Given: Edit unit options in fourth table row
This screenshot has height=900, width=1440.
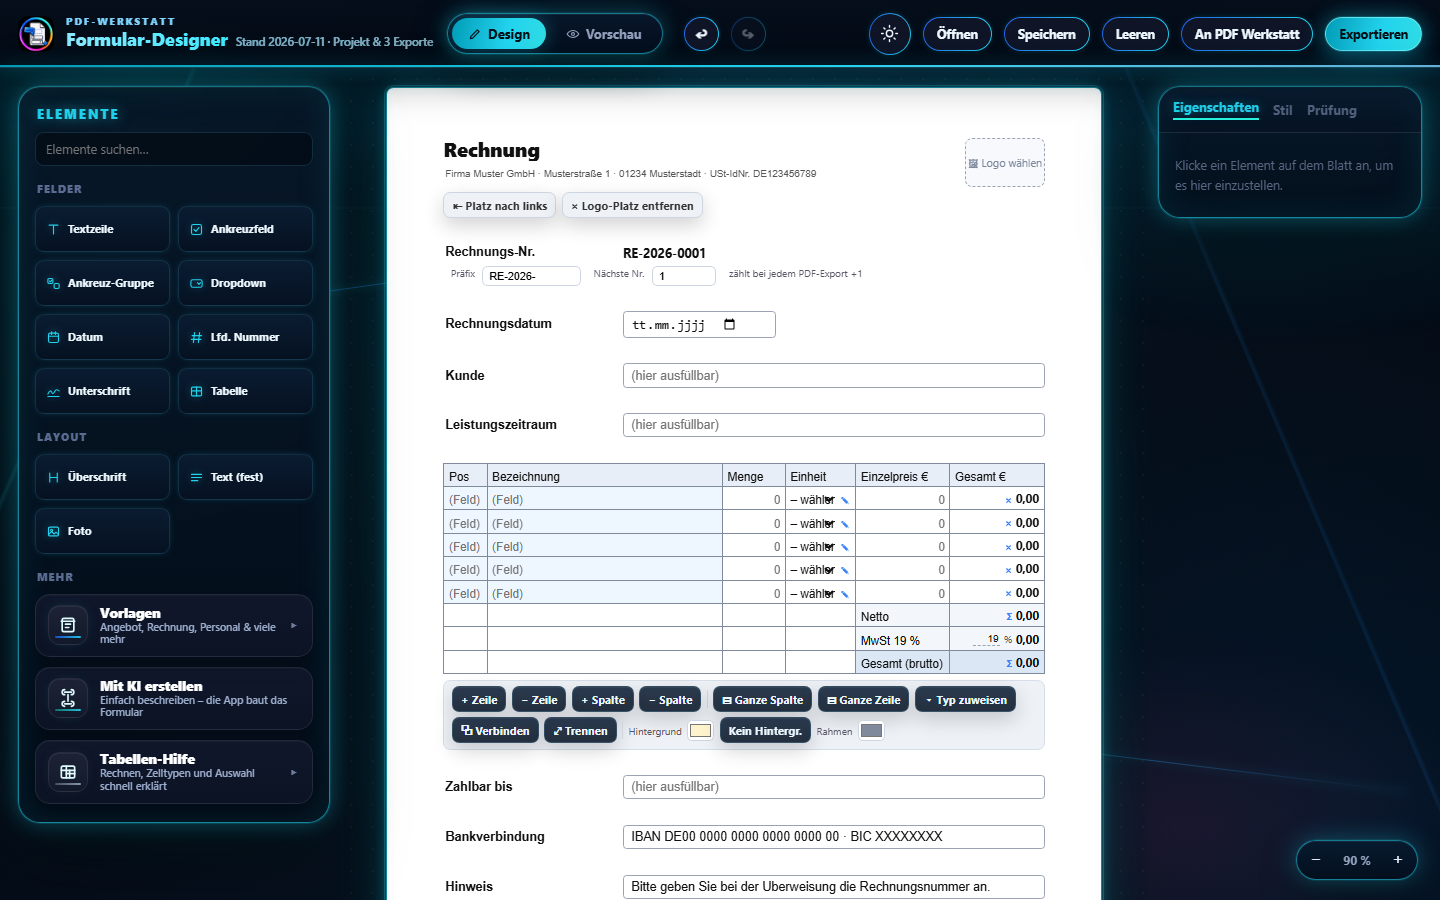Looking at the screenshot, I should click(845, 570).
